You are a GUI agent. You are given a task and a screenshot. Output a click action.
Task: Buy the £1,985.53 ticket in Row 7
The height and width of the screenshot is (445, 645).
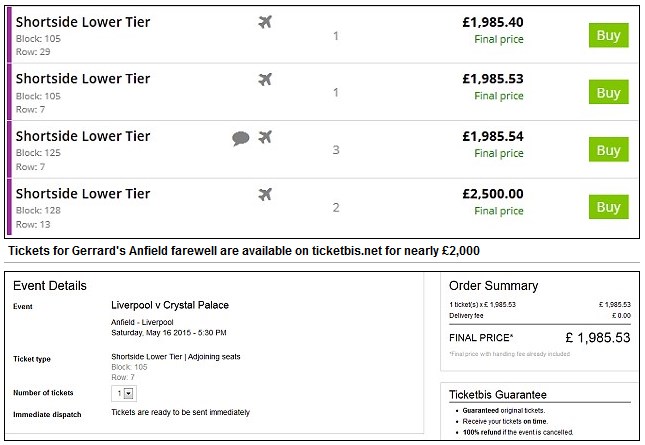608,92
